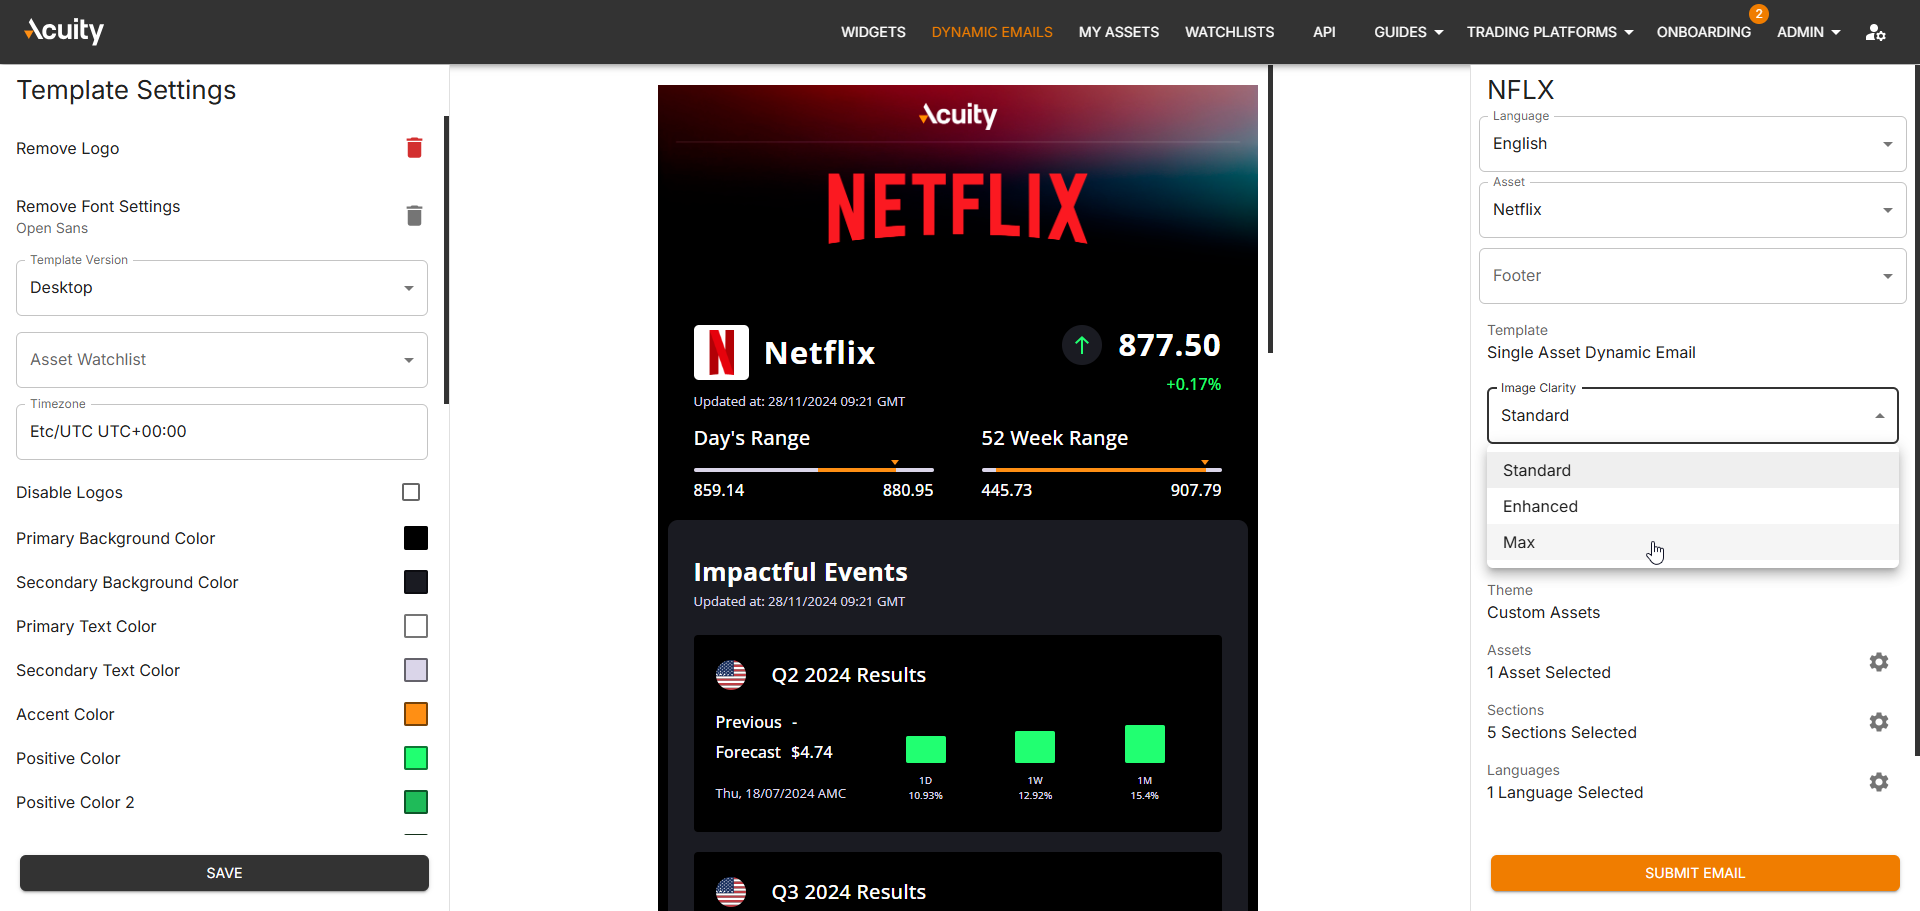Open the user account settings icon
The image size is (1920, 911).
[1875, 32]
